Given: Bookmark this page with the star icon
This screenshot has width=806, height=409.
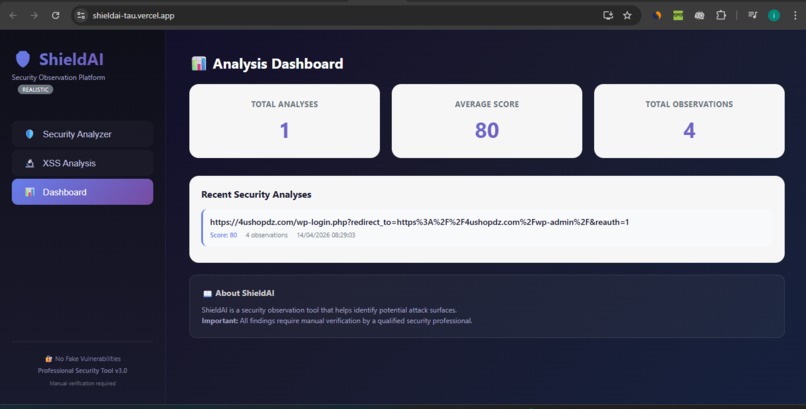Looking at the screenshot, I should (627, 15).
